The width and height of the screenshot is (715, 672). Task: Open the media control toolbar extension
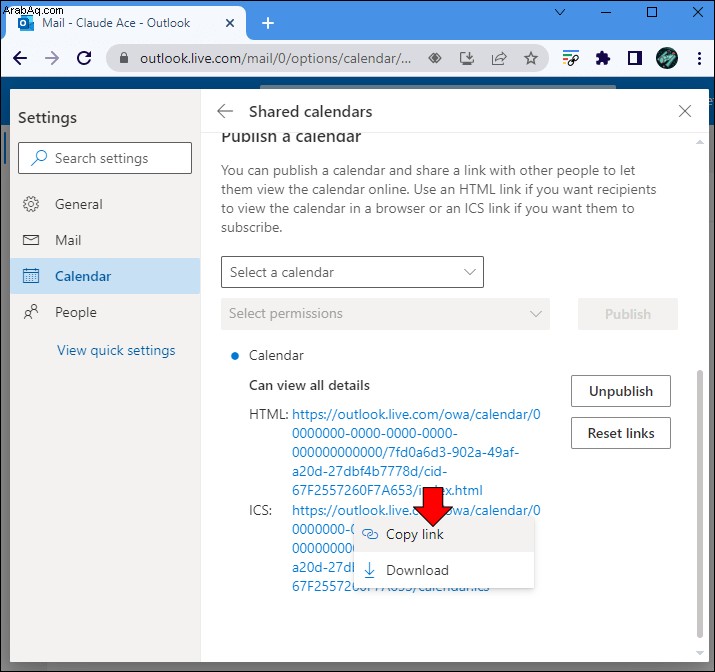tap(570, 58)
